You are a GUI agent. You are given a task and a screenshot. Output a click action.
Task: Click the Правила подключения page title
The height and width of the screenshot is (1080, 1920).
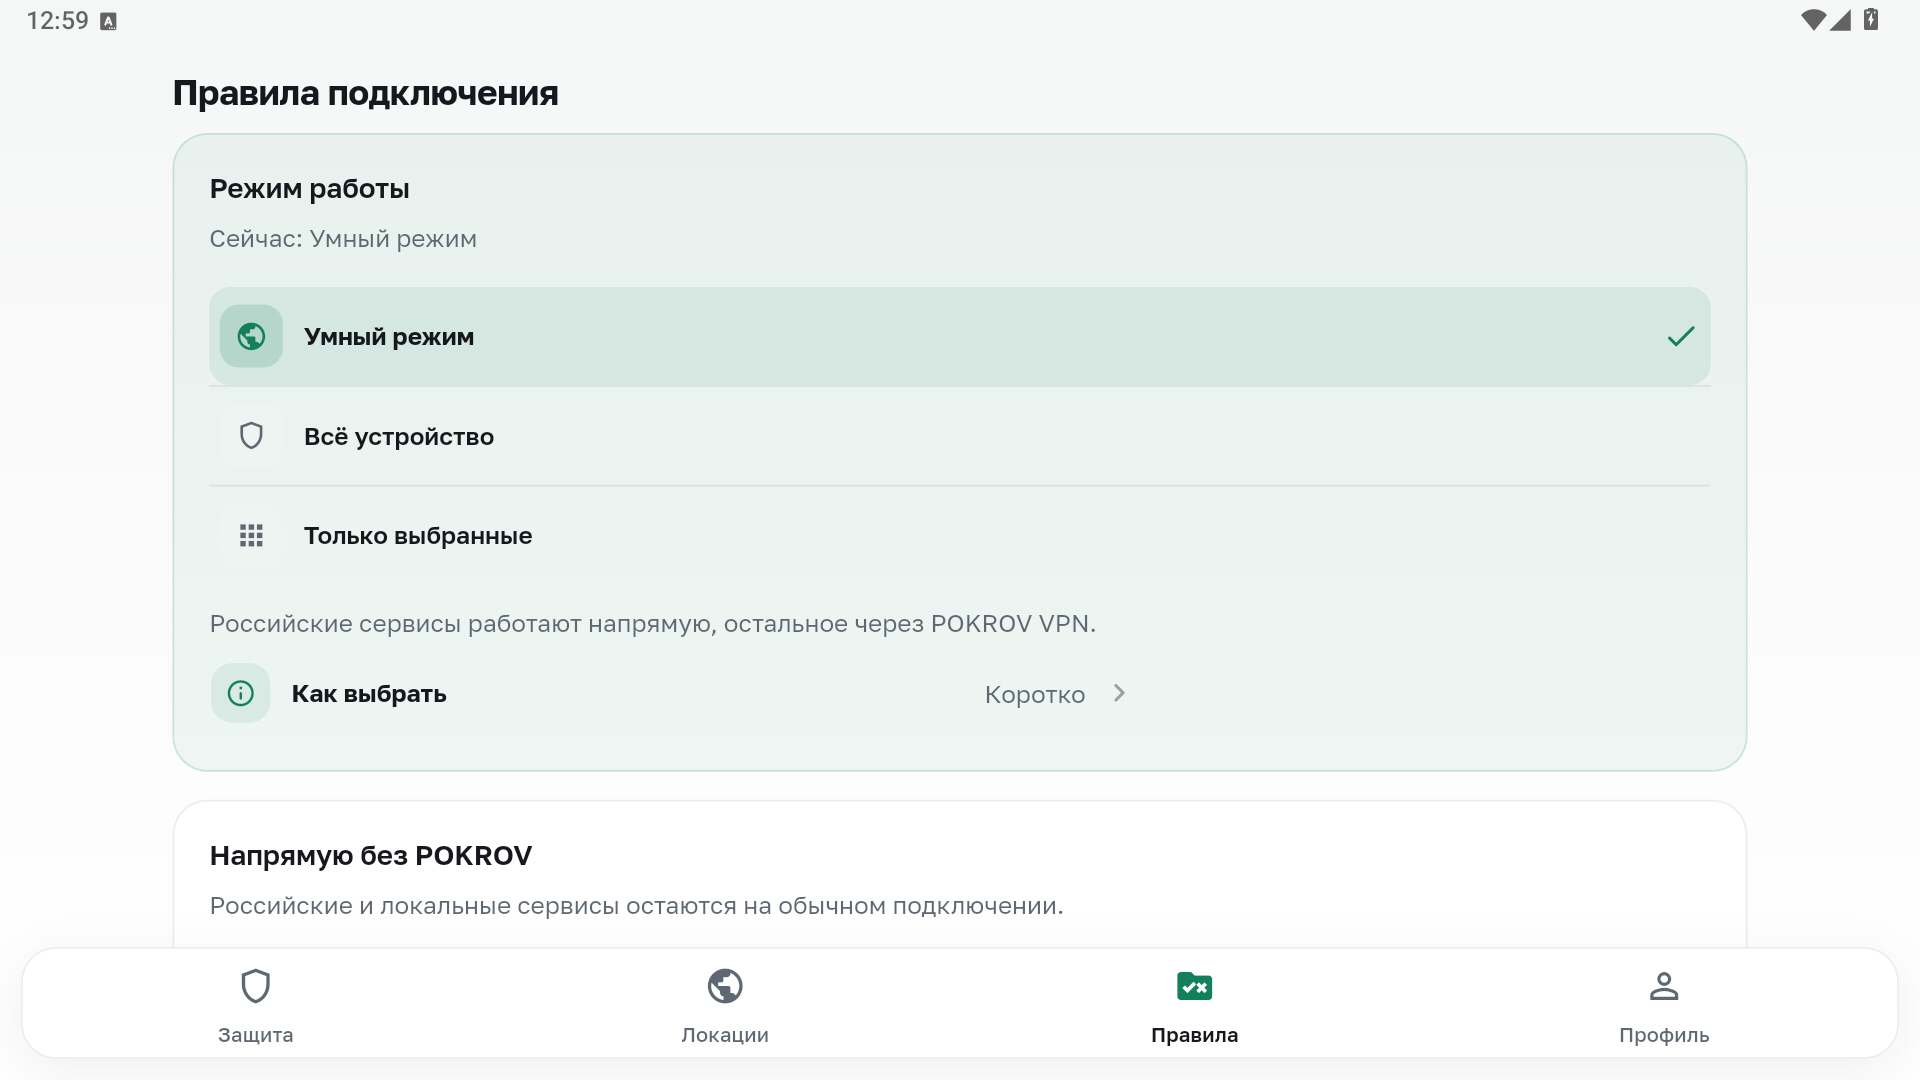[366, 93]
